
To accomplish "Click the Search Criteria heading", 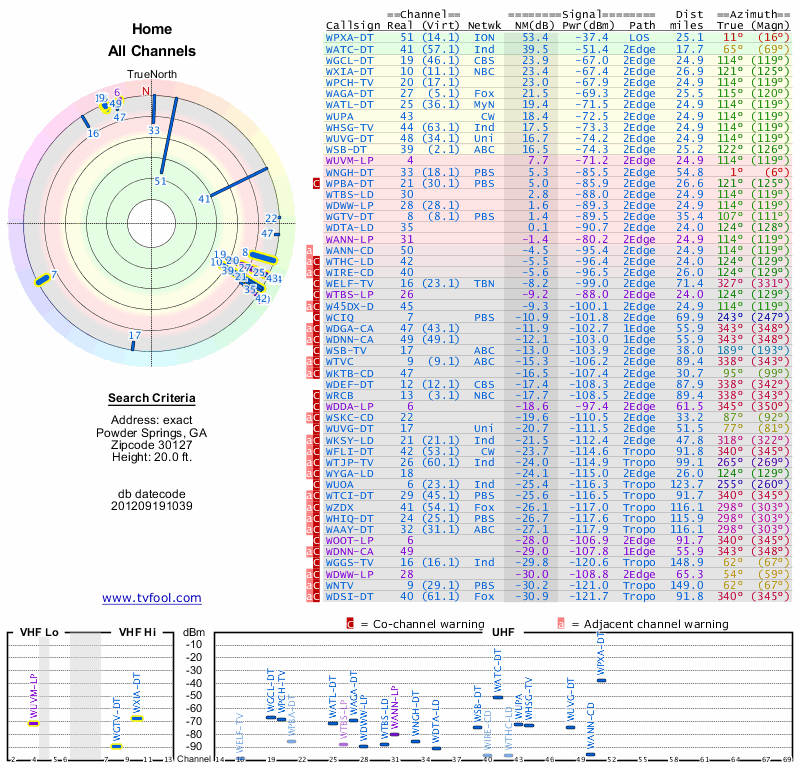I will 152,398.
